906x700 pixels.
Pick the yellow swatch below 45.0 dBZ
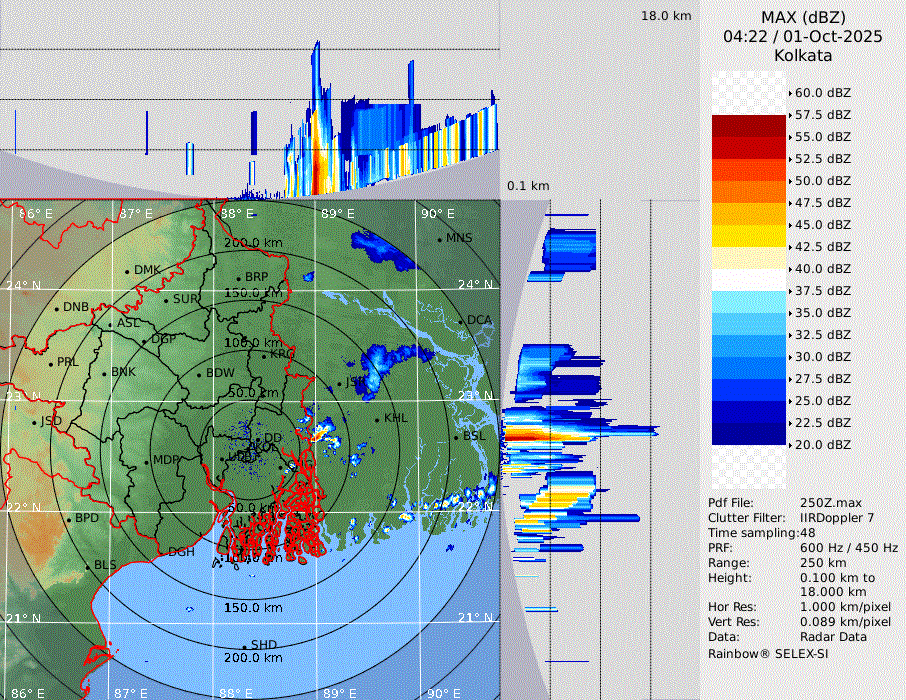749,236
